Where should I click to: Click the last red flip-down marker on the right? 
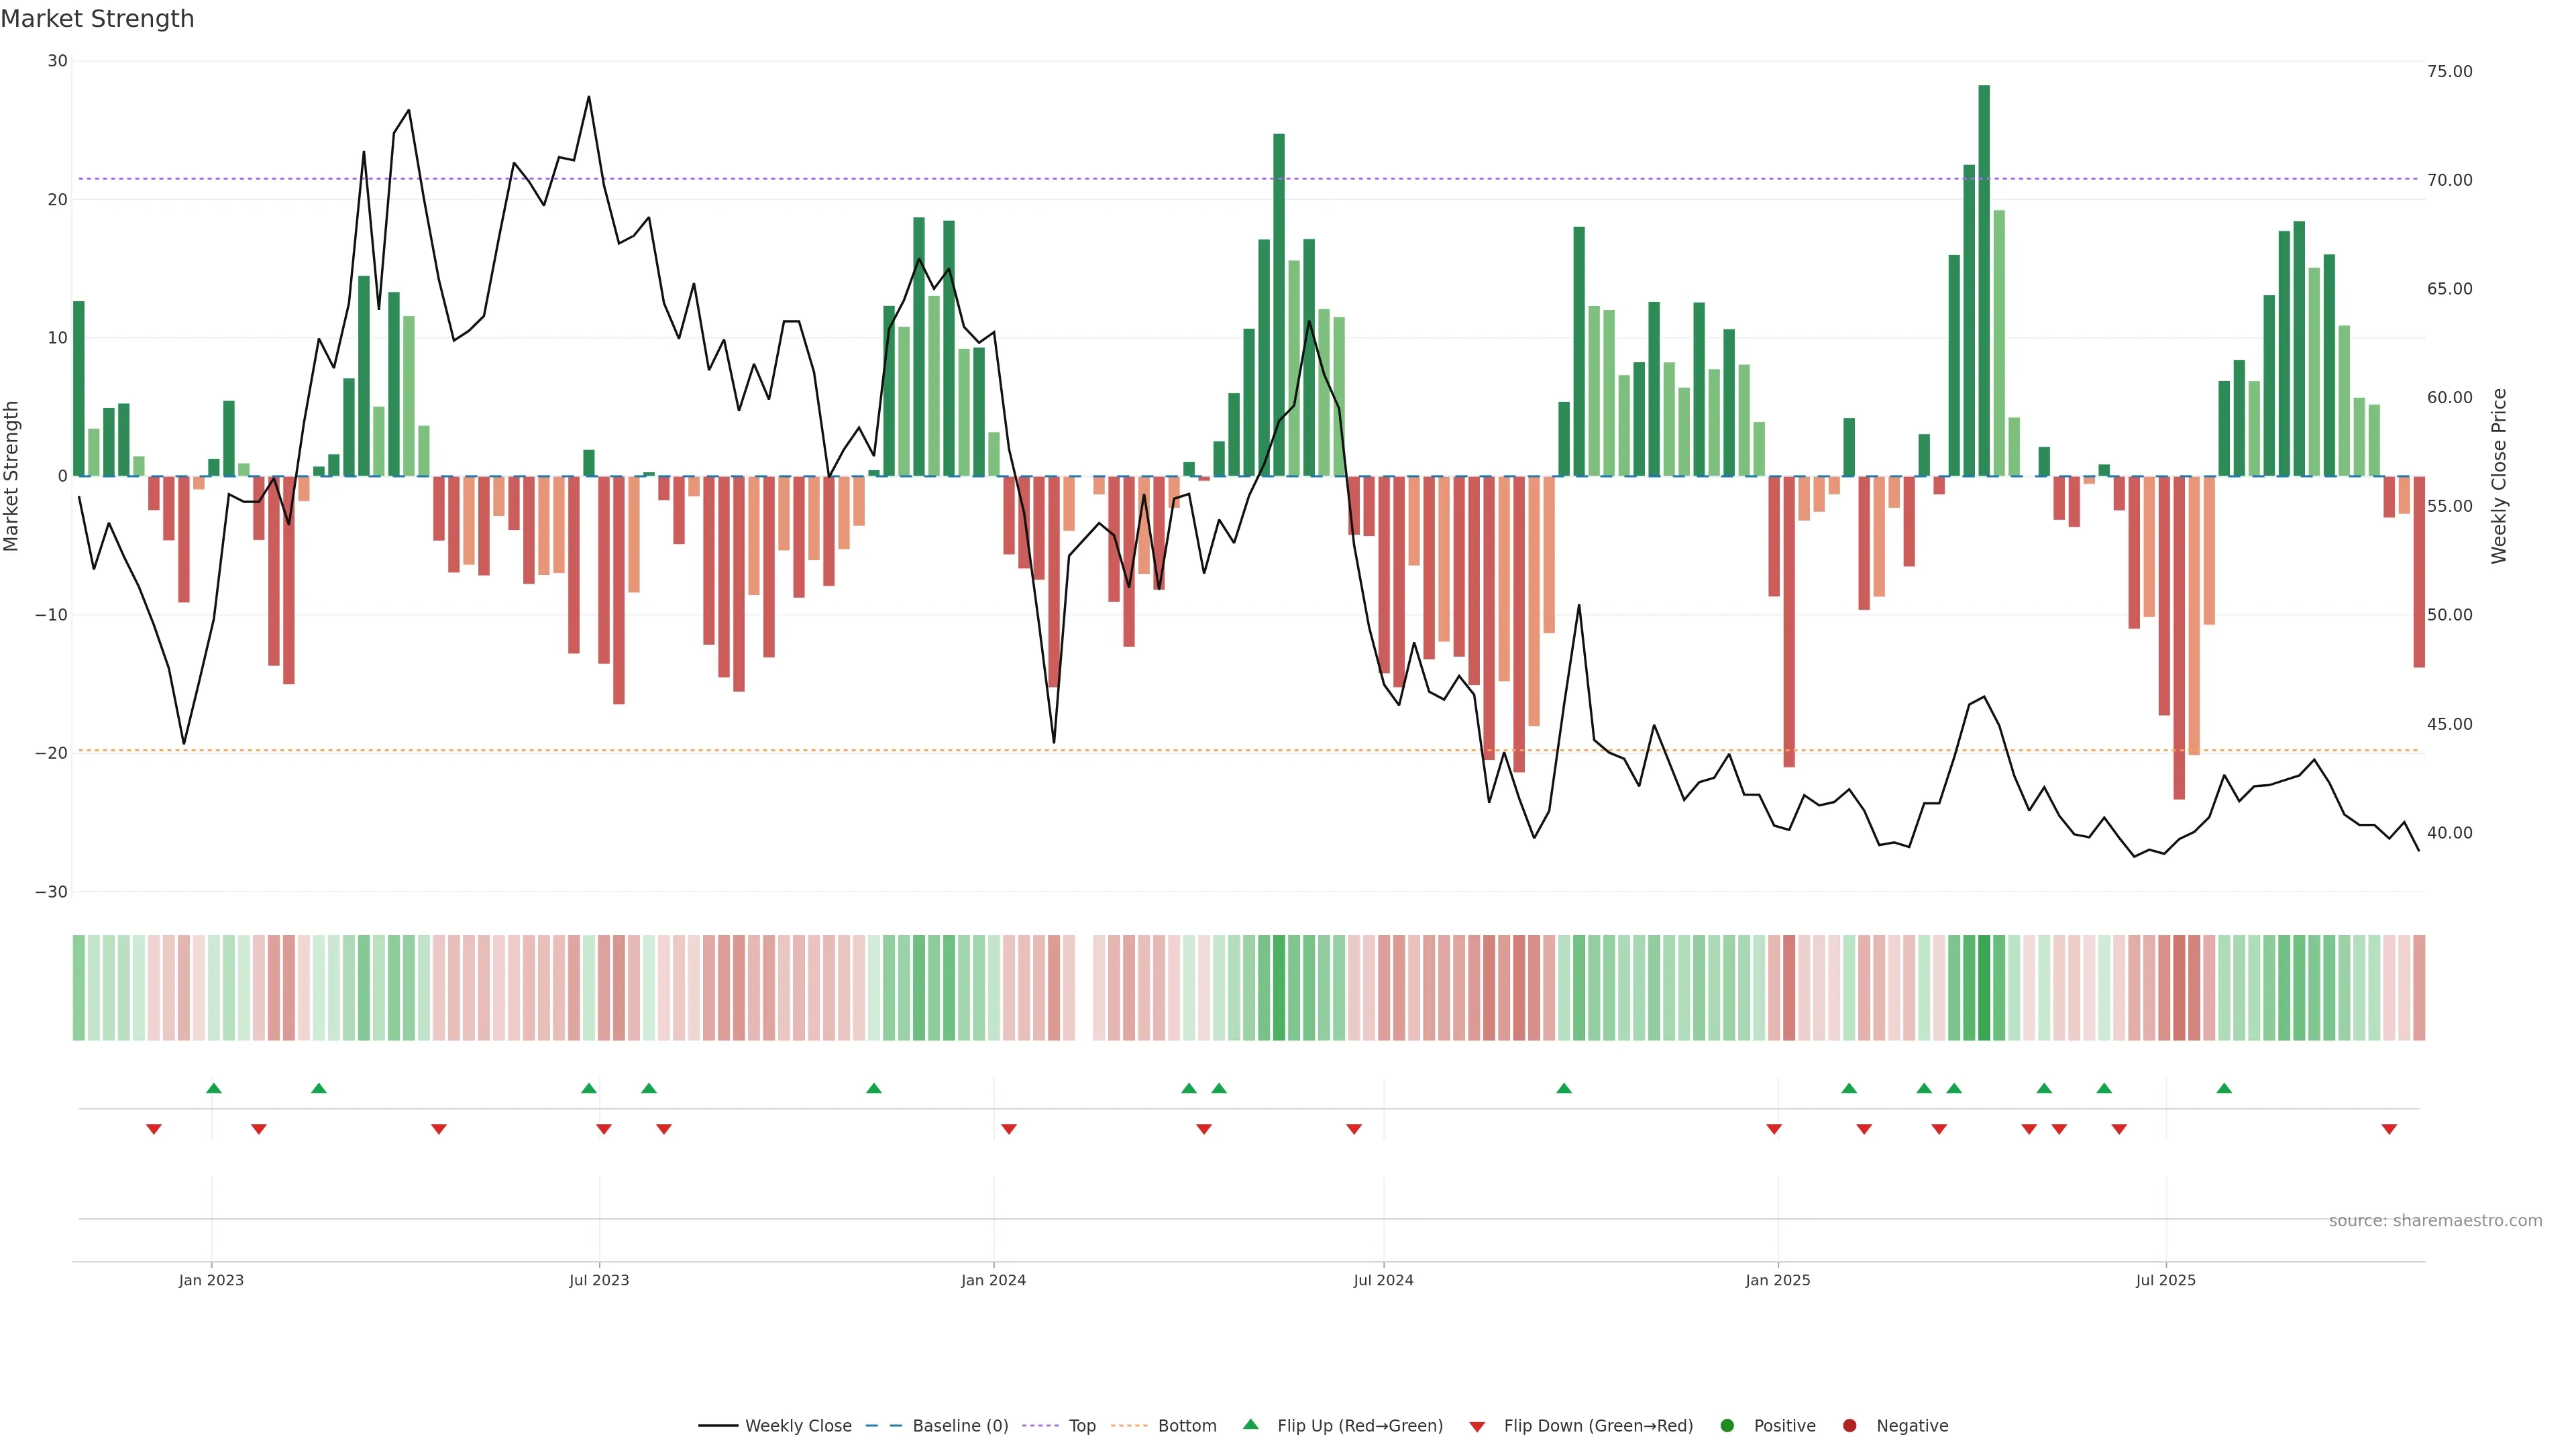[2389, 1129]
